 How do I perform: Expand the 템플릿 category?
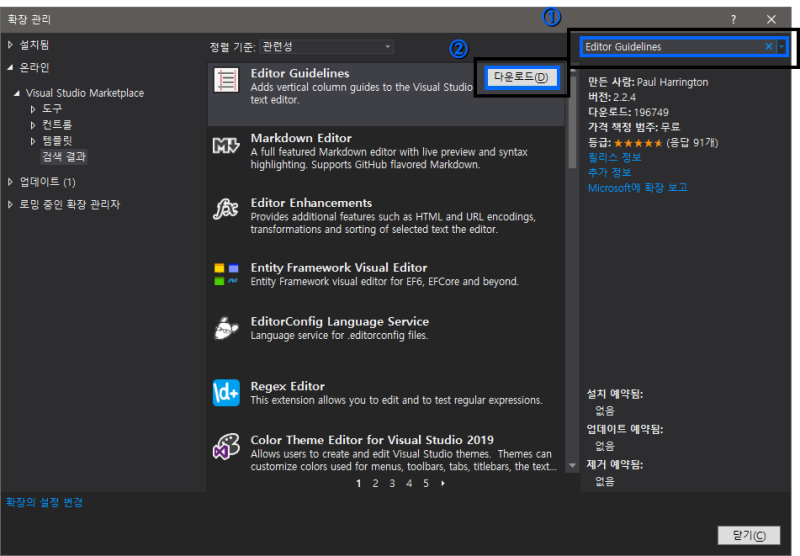point(33,141)
